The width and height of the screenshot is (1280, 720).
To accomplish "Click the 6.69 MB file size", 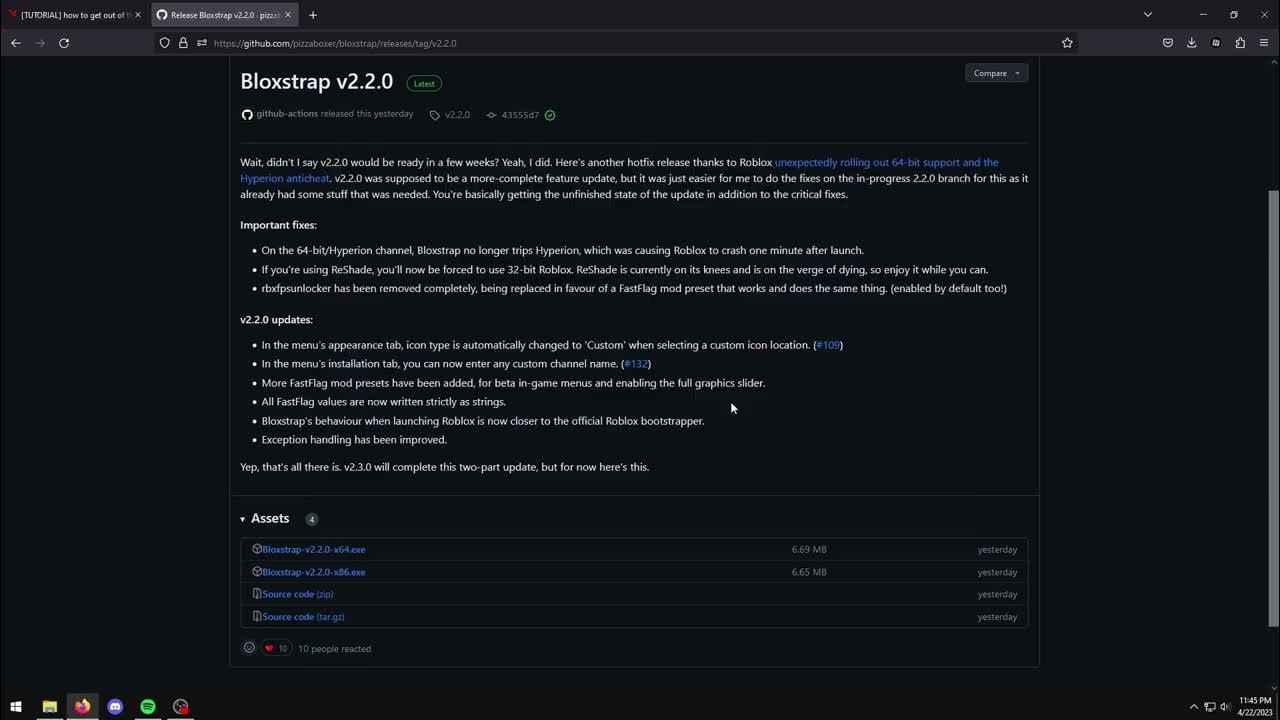I will [809, 549].
